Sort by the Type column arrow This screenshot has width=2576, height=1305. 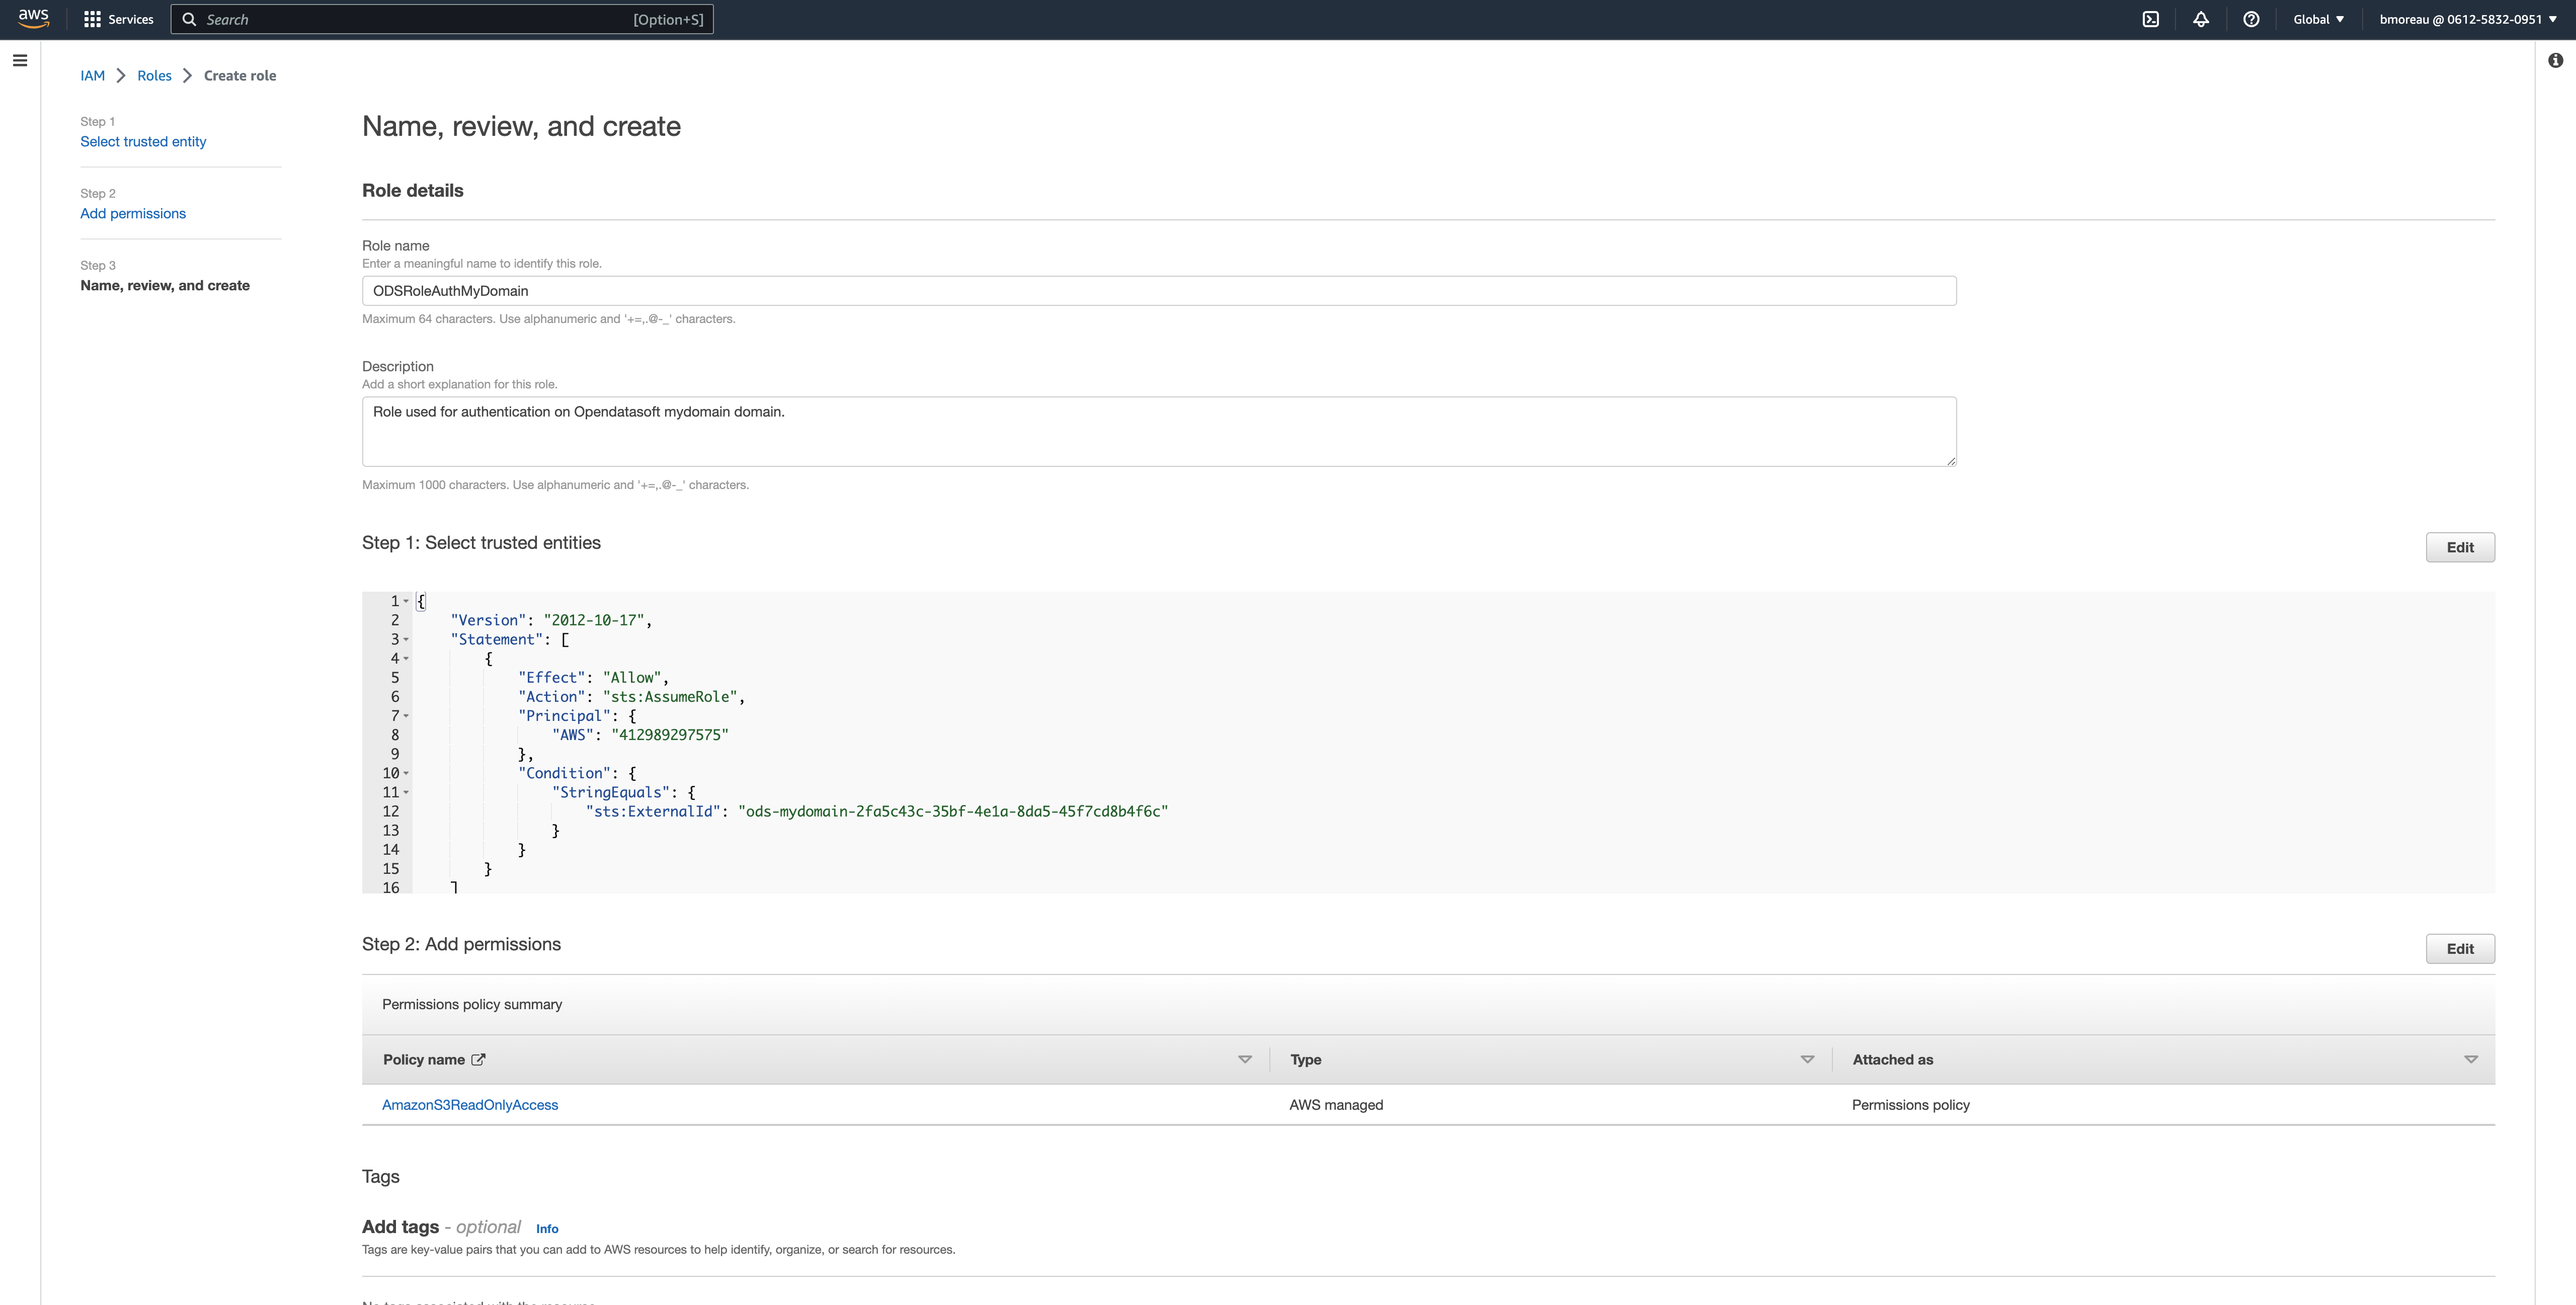point(1806,1060)
